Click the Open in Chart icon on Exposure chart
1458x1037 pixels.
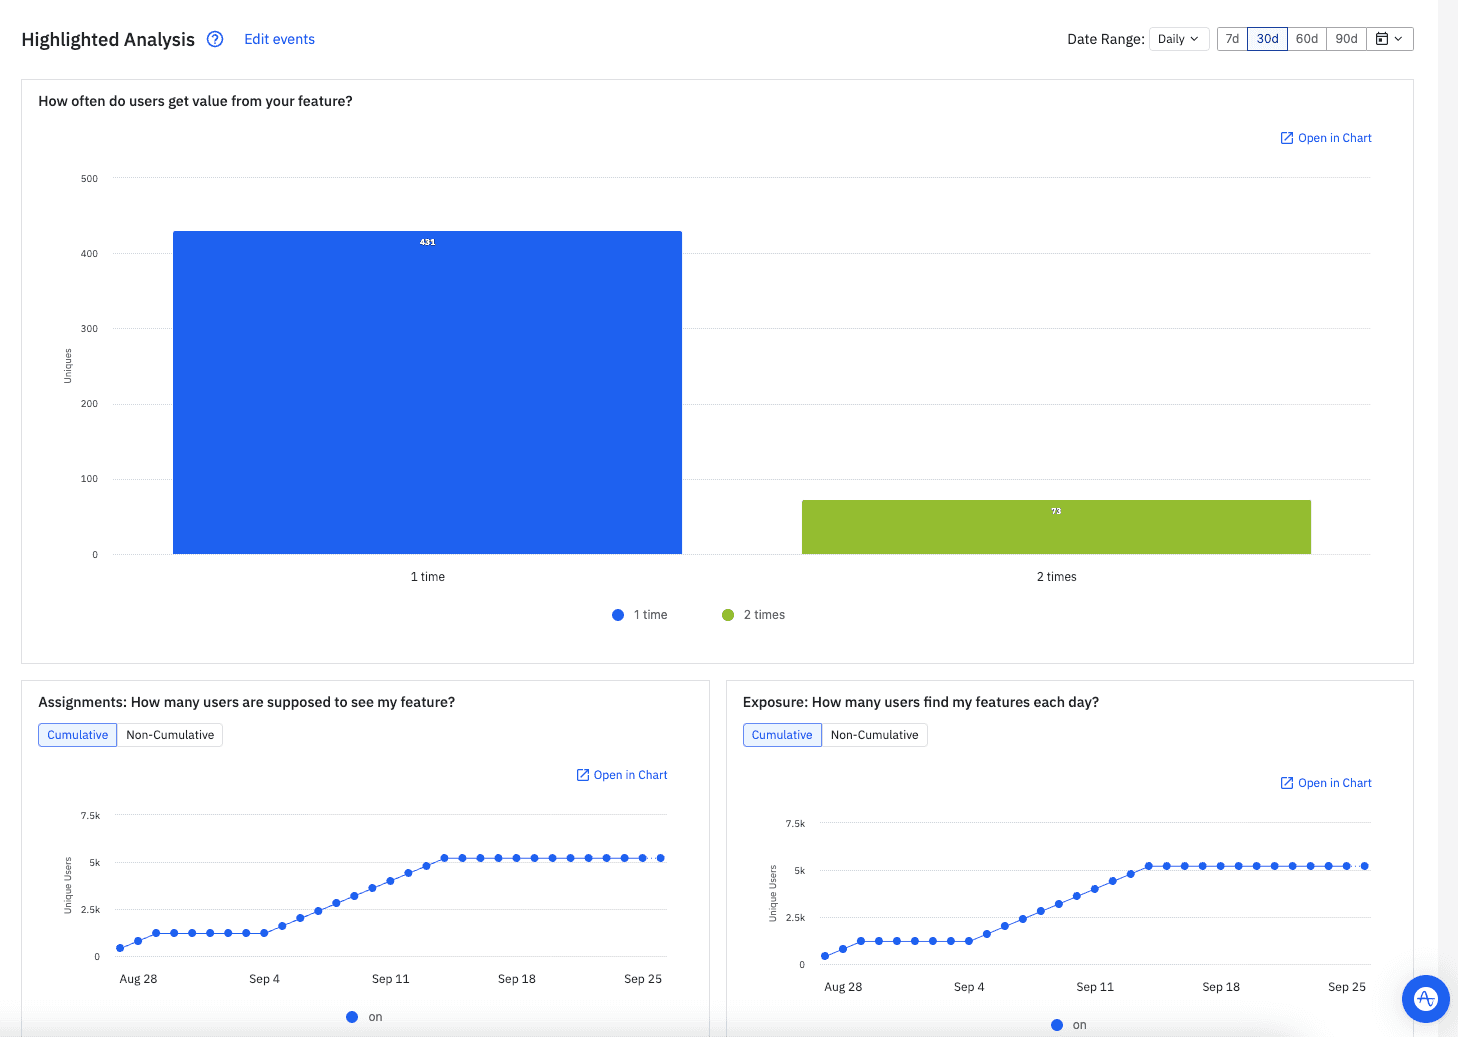(1286, 782)
